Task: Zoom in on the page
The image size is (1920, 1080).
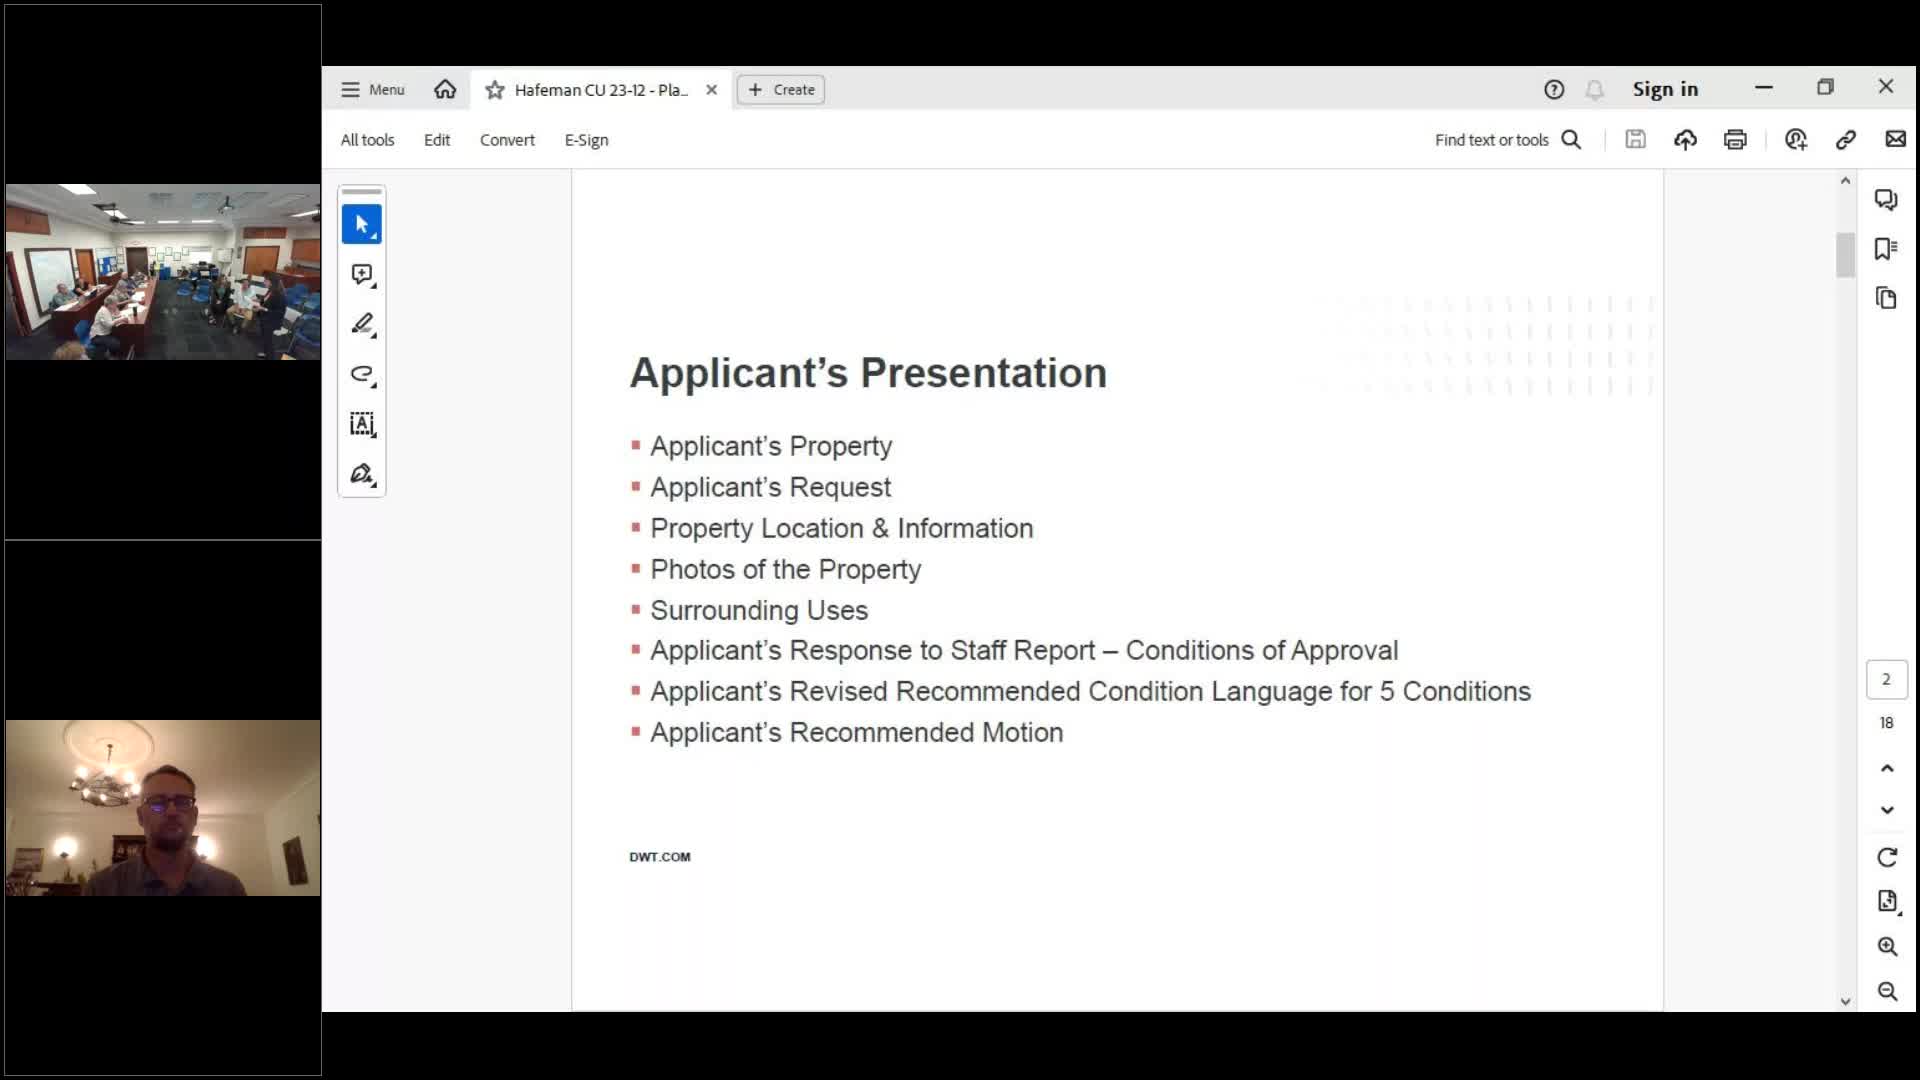Action: click(x=1887, y=946)
